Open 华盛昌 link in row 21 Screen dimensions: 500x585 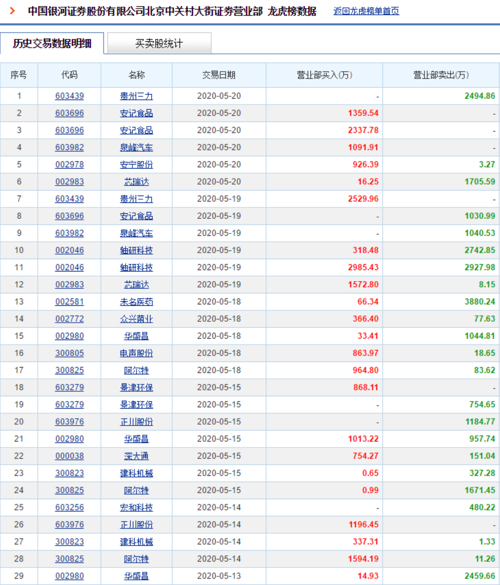[x=136, y=439]
